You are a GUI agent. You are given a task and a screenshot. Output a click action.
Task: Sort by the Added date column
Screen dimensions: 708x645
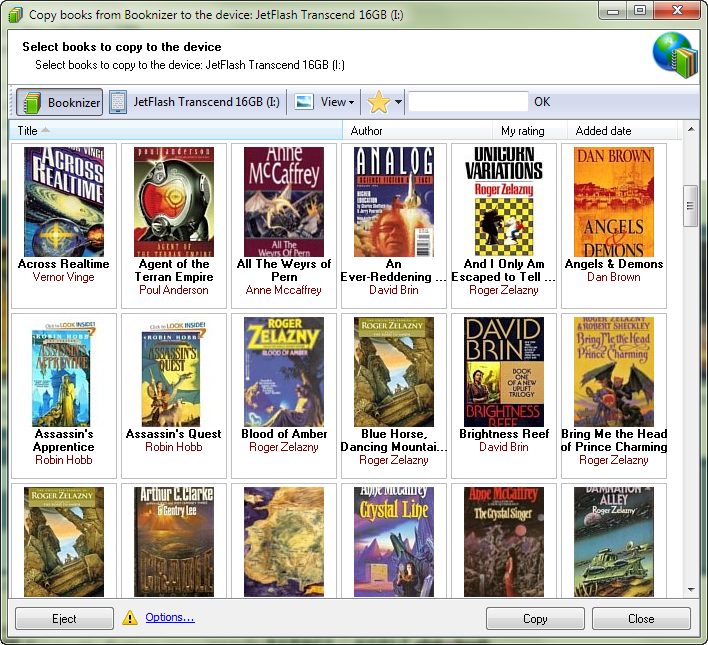(622, 131)
